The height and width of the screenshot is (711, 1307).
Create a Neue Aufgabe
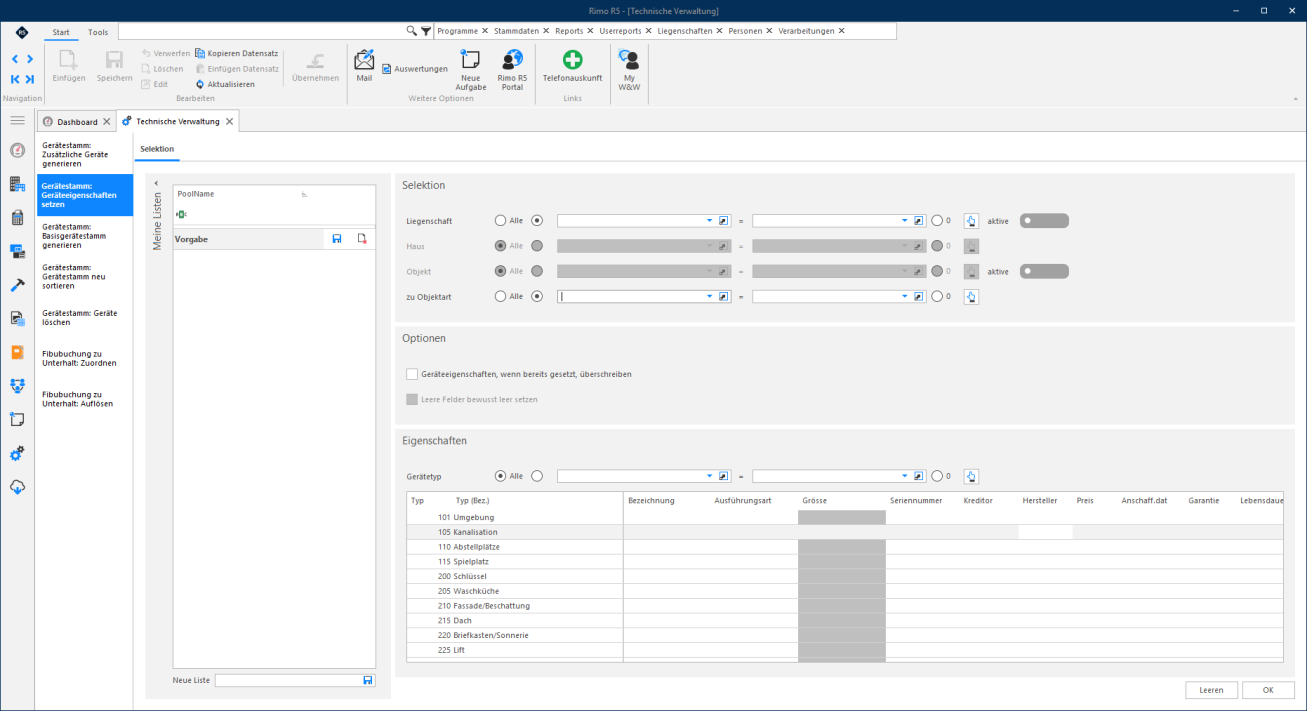coord(470,70)
